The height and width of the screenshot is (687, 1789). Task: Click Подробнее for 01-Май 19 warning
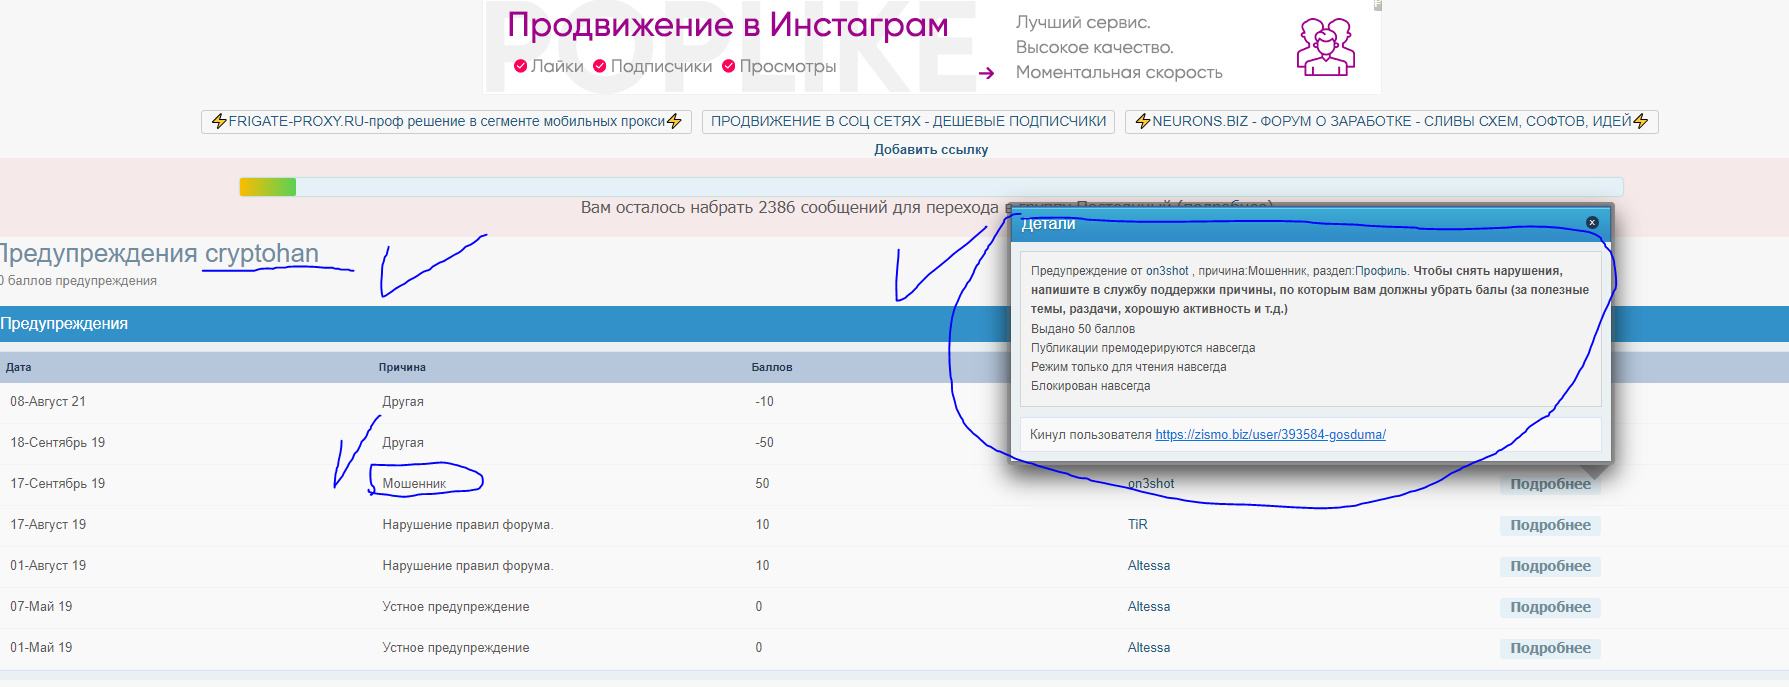click(1549, 648)
